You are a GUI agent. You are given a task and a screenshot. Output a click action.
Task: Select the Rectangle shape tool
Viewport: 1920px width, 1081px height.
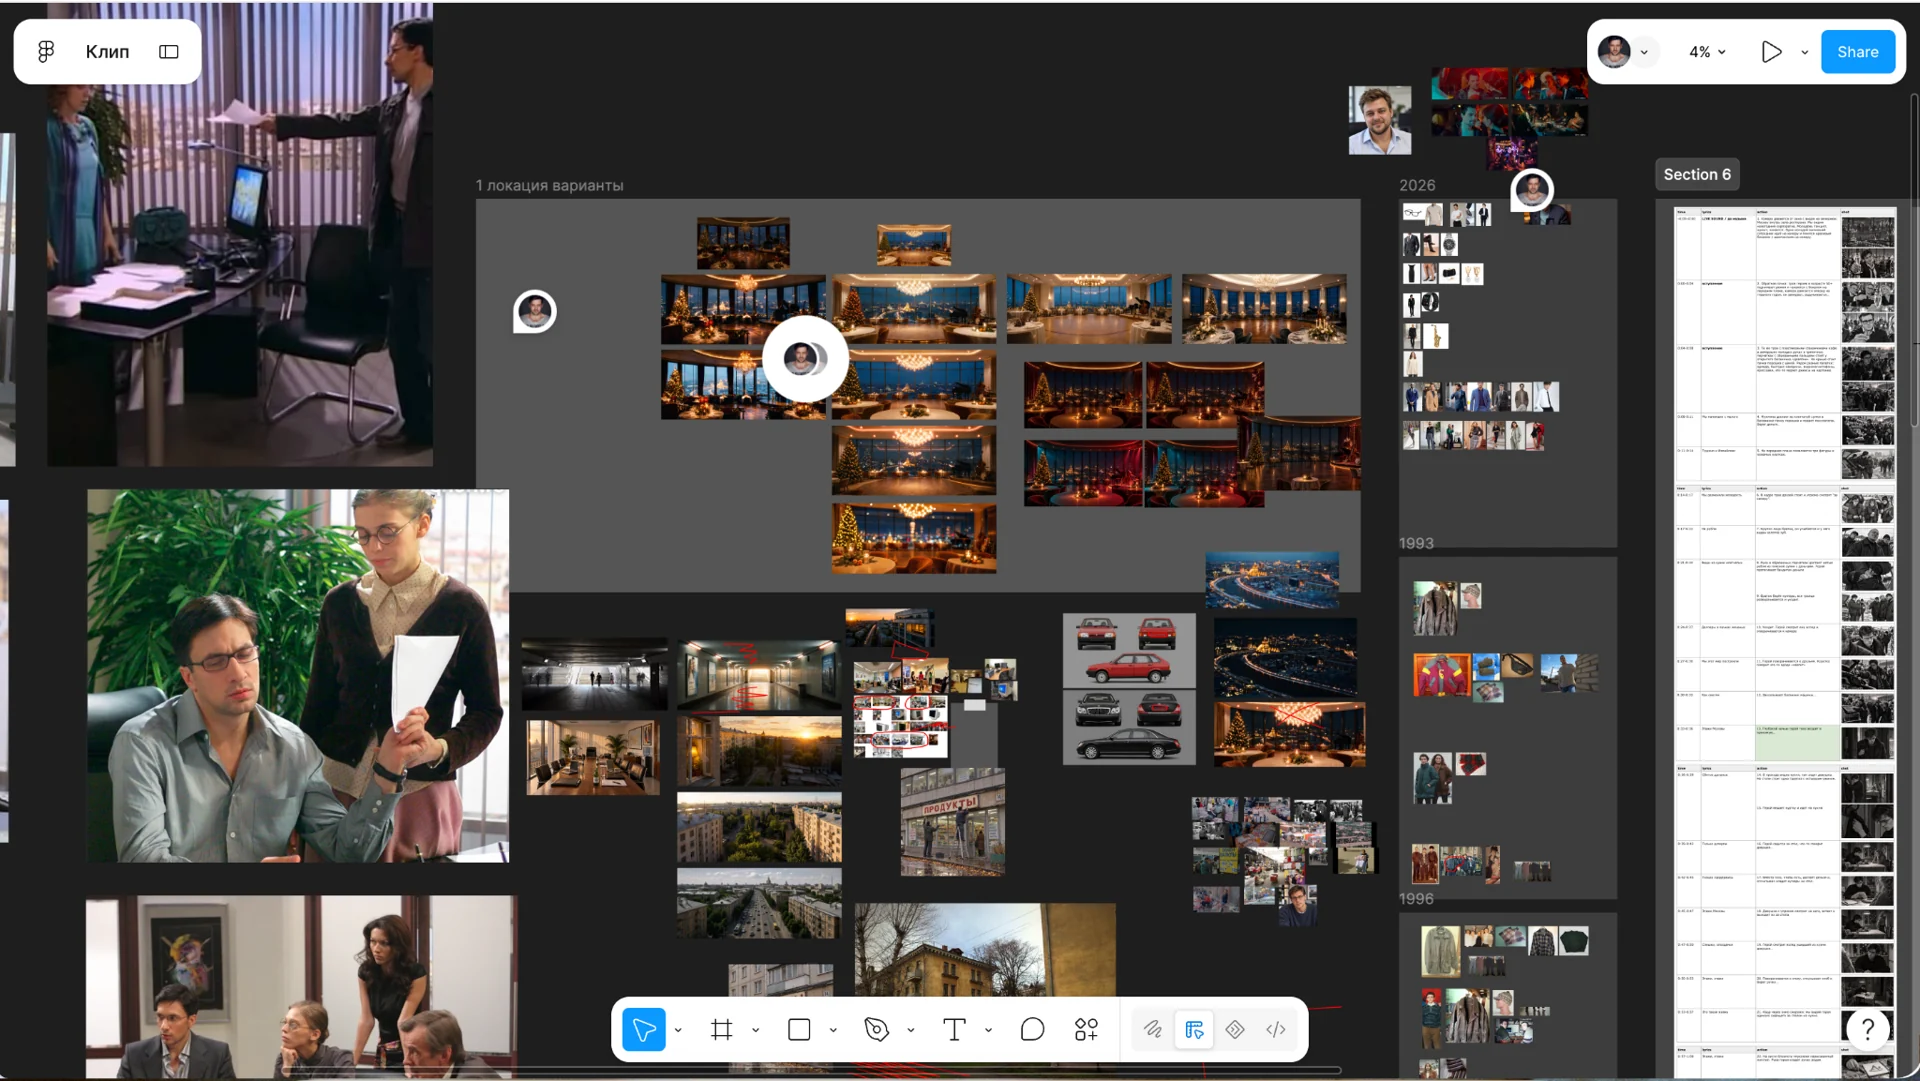799,1029
